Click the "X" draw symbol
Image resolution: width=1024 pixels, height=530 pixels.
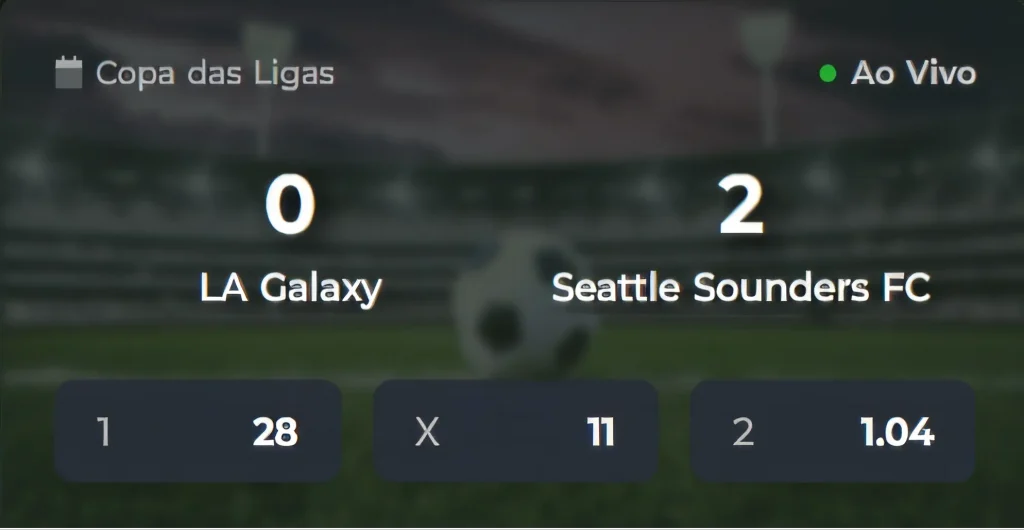tap(427, 433)
